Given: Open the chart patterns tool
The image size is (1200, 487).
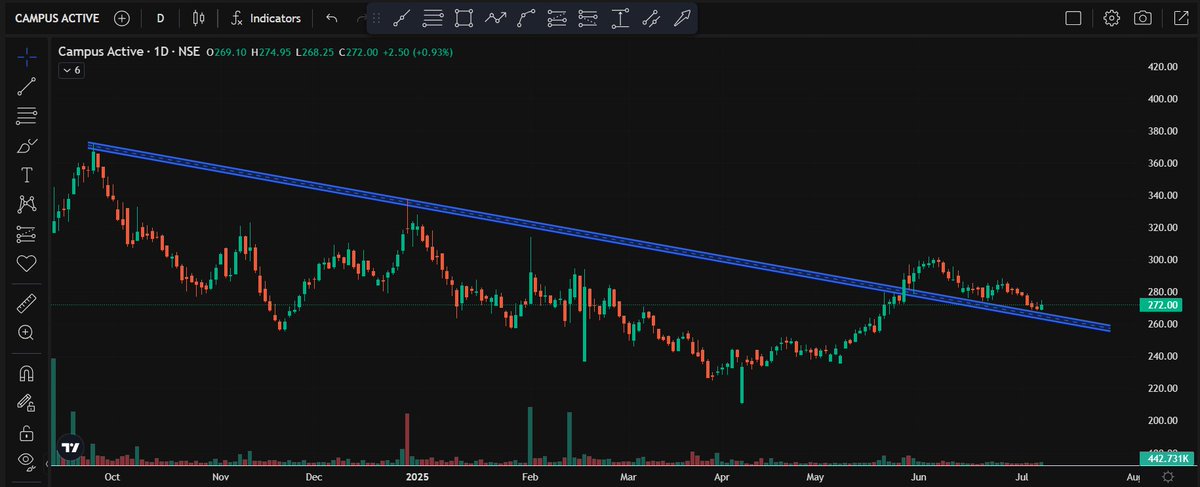Looking at the screenshot, I should (27, 204).
